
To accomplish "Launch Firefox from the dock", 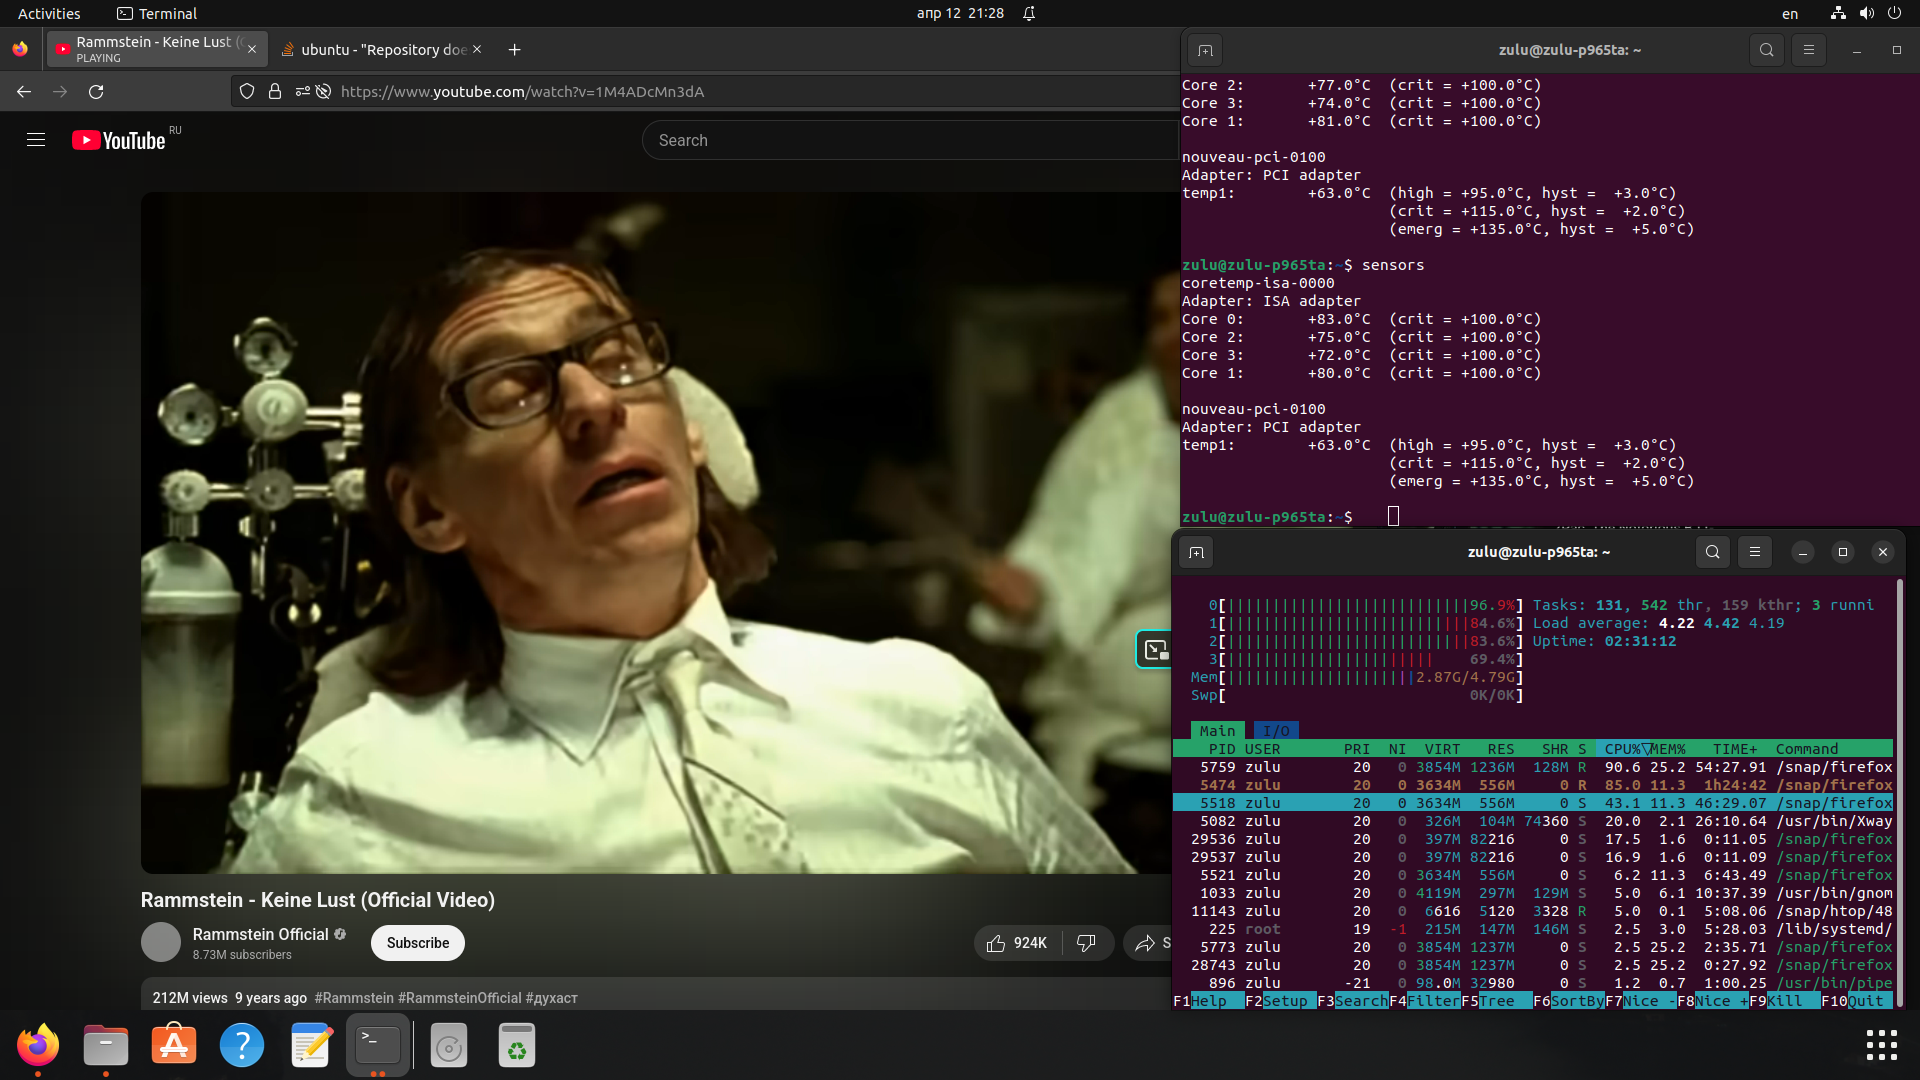I will pyautogui.click(x=38, y=1045).
